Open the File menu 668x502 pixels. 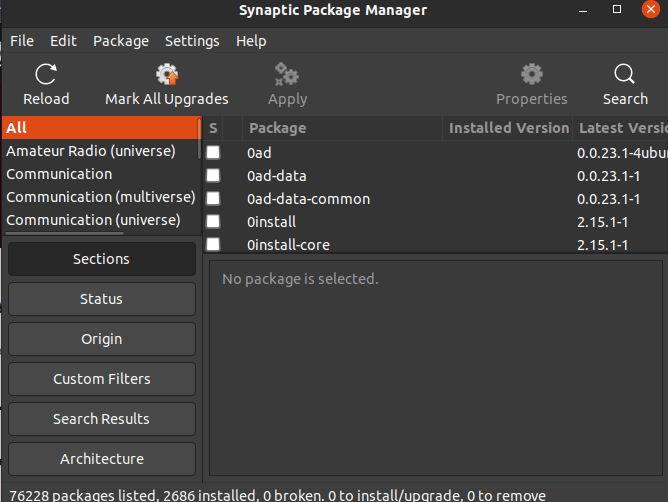click(x=22, y=41)
